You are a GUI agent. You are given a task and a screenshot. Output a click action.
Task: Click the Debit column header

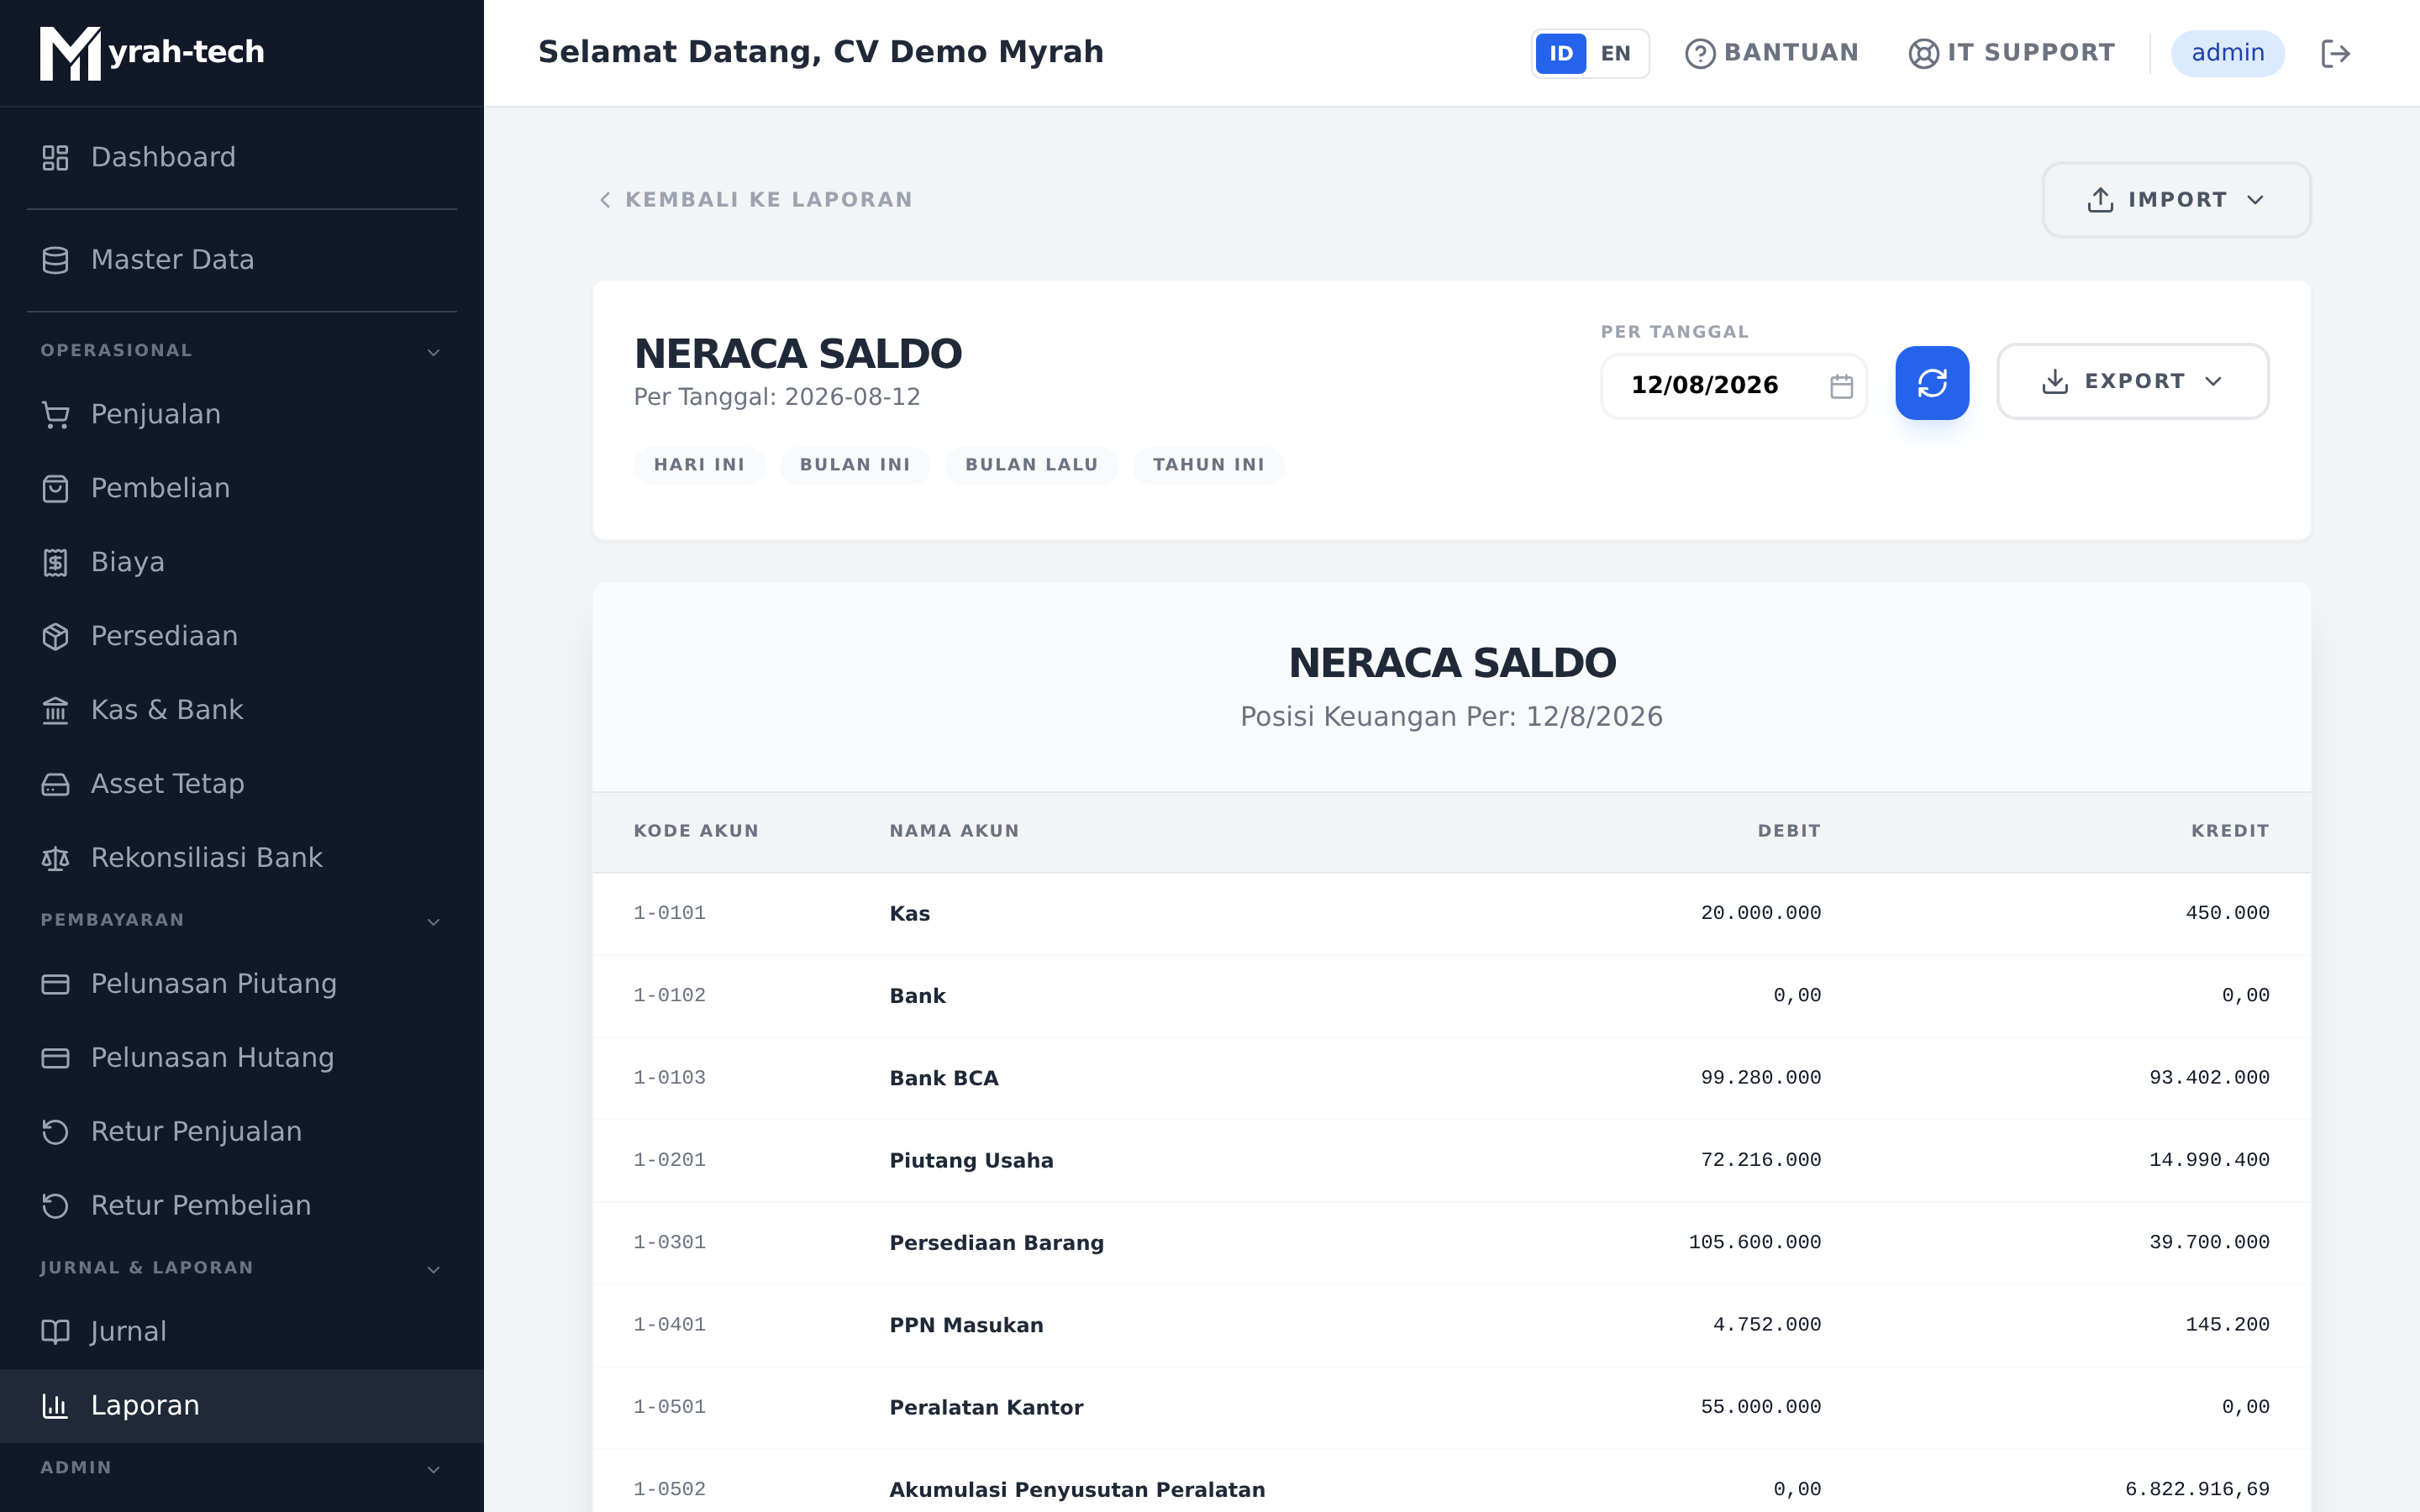point(1789,831)
